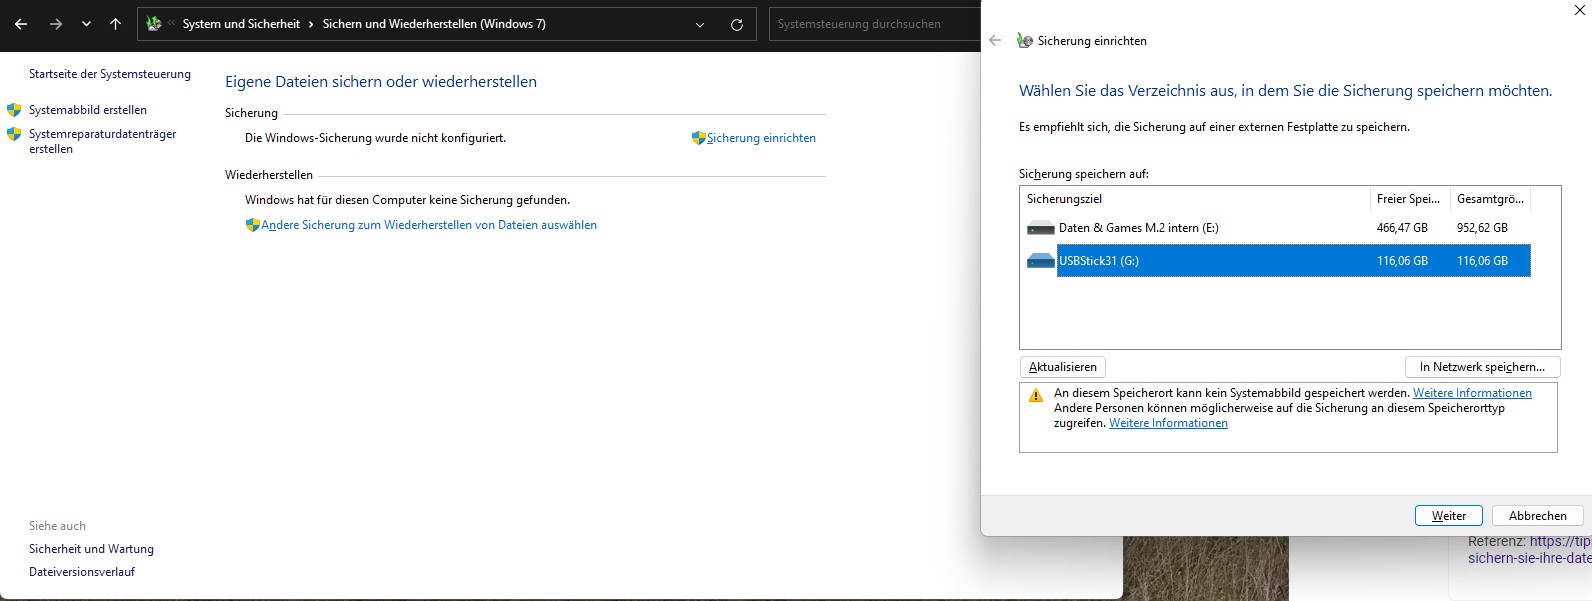Click the yellow warning icon
The height and width of the screenshot is (601, 1592).
click(x=1036, y=396)
